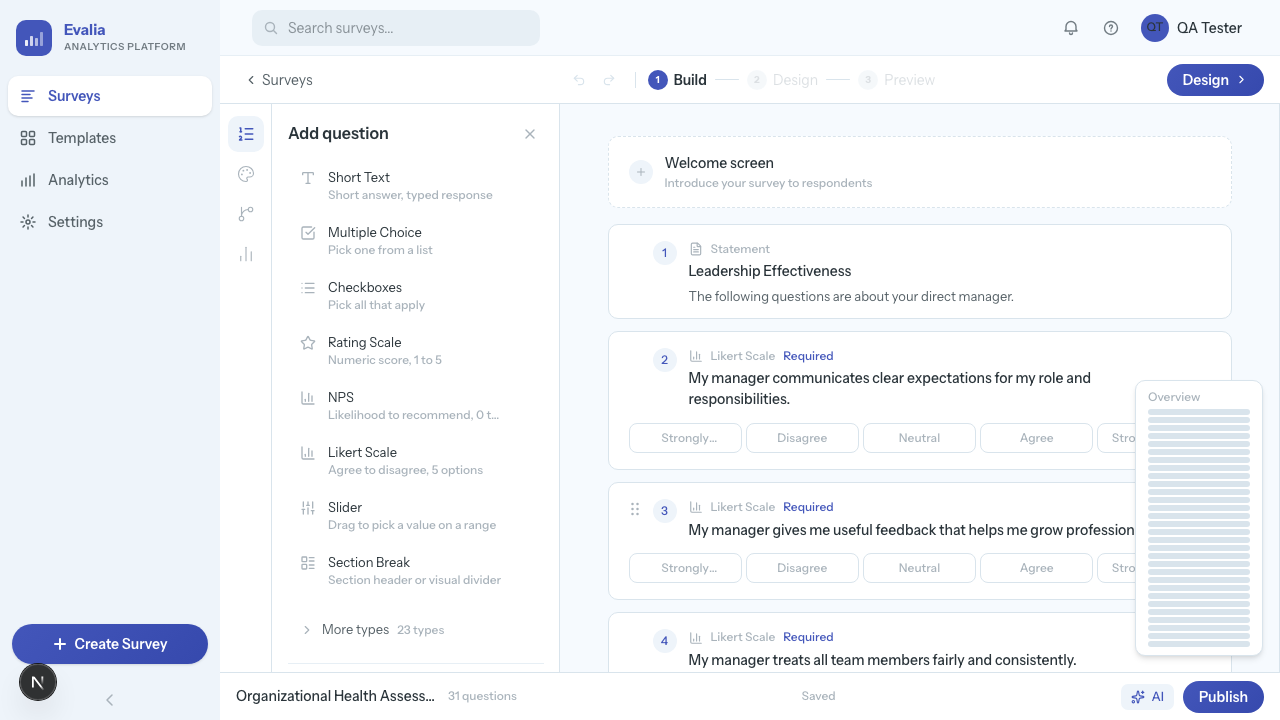The image size is (1280, 720).
Task: Open Analytics in sidebar
Action: 110,180
